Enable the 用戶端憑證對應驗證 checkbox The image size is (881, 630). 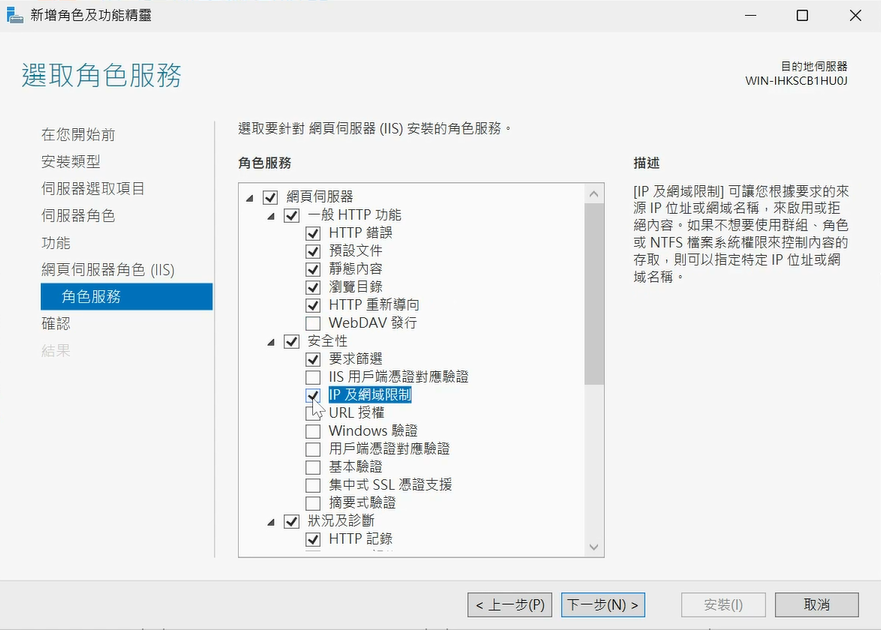(313, 449)
